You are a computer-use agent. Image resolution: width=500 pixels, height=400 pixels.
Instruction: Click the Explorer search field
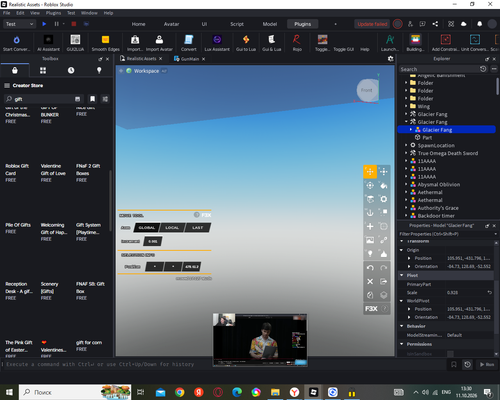click(439, 69)
